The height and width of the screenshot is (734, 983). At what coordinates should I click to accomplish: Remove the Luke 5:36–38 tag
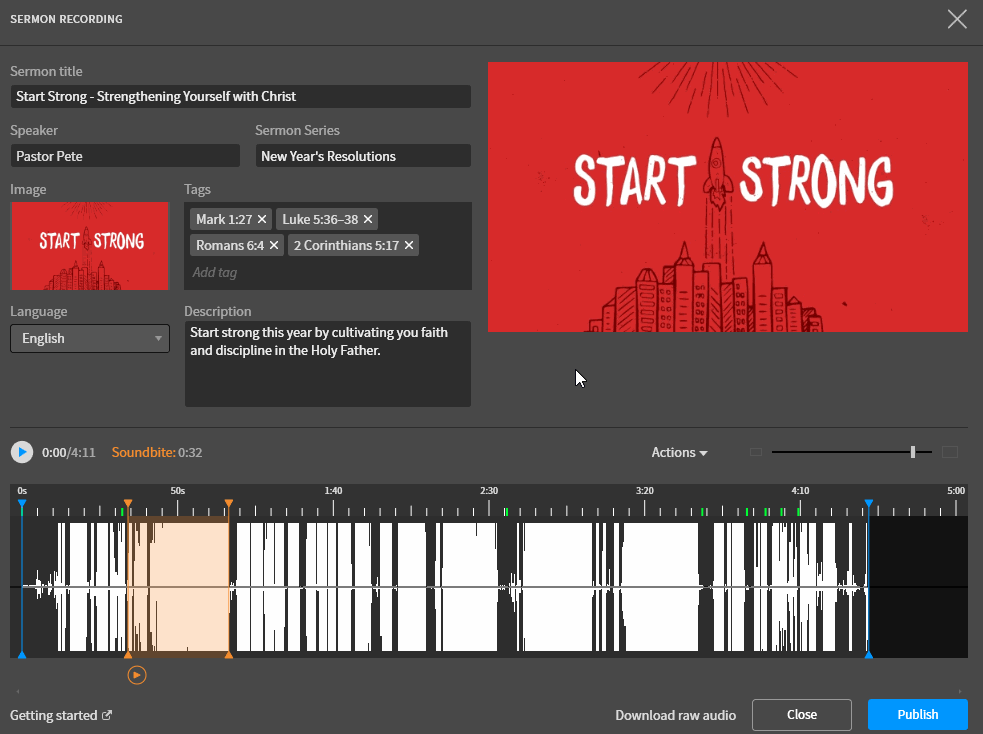[368, 219]
